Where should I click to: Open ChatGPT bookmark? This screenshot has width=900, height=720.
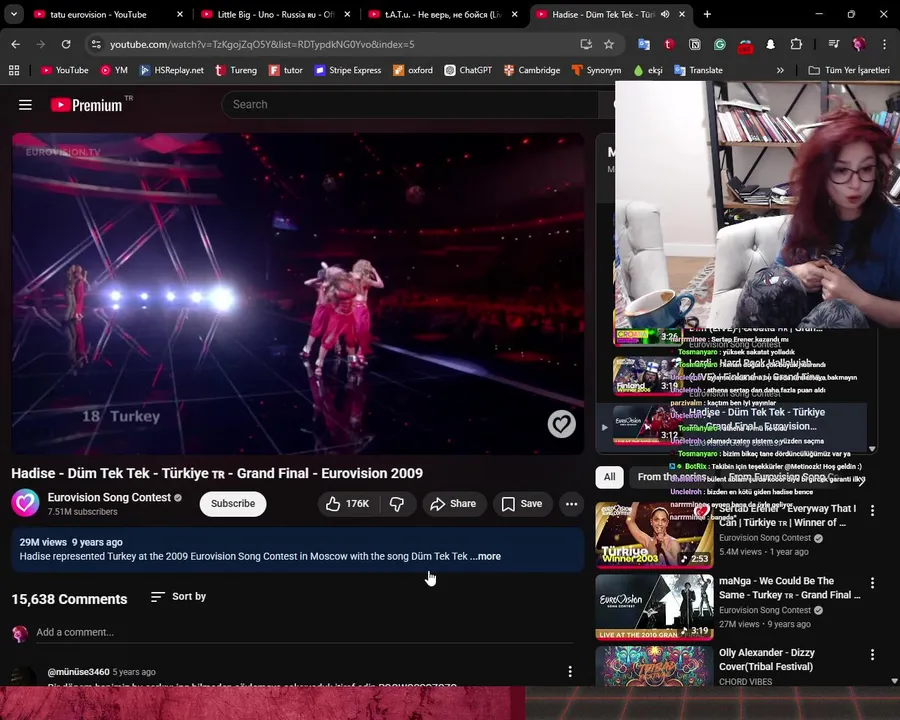pos(468,70)
